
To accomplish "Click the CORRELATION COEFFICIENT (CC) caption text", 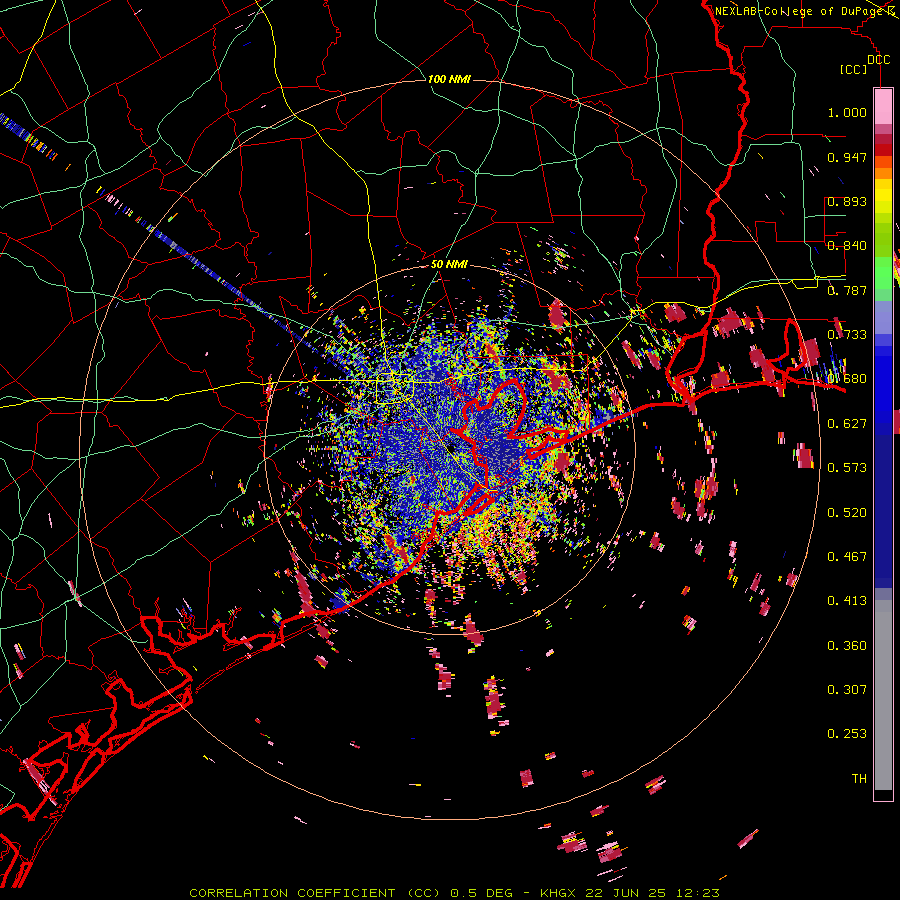I will click(x=314, y=893).
